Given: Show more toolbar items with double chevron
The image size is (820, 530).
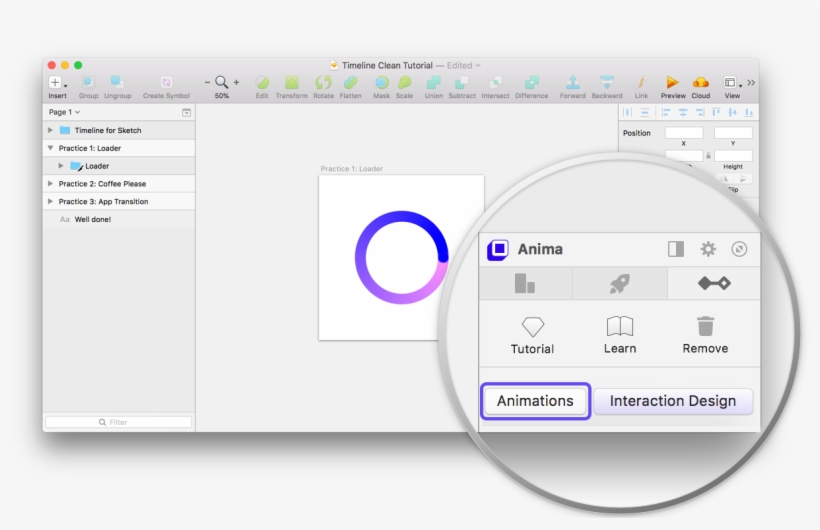Looking at the screenshot, I should (x=751, y=83).
